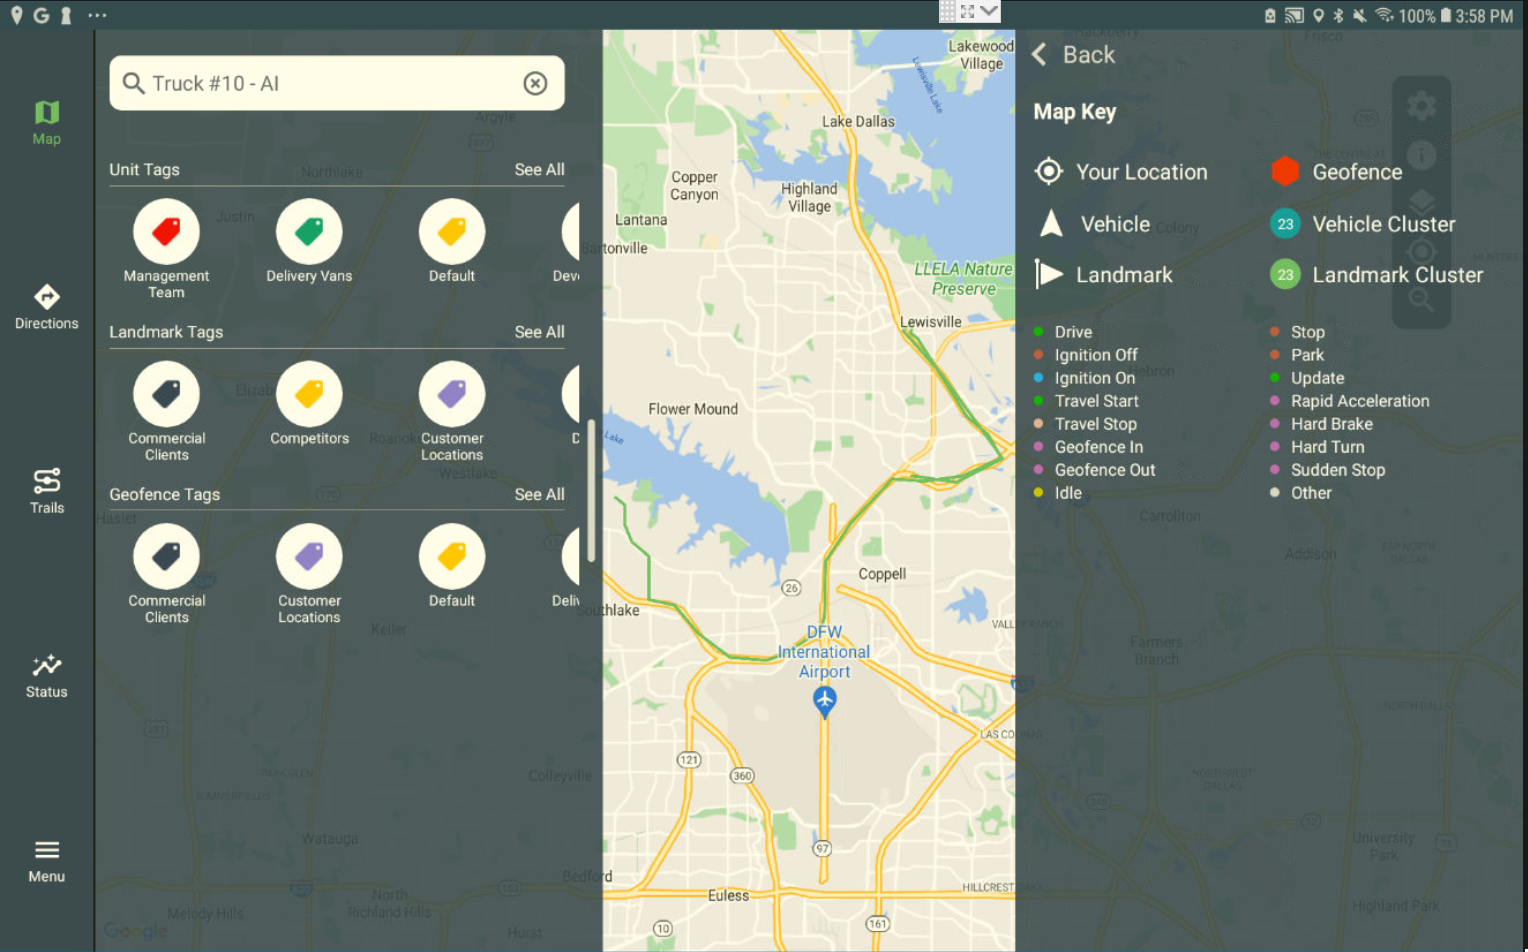Click the Geofence hexagon in the Map Key
Viewport: 1528px width, 952px height.
click(1284, 171)
